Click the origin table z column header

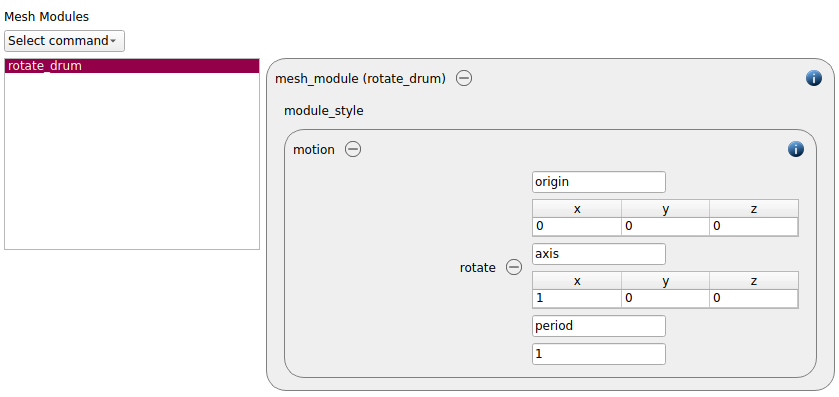[754, 209]
